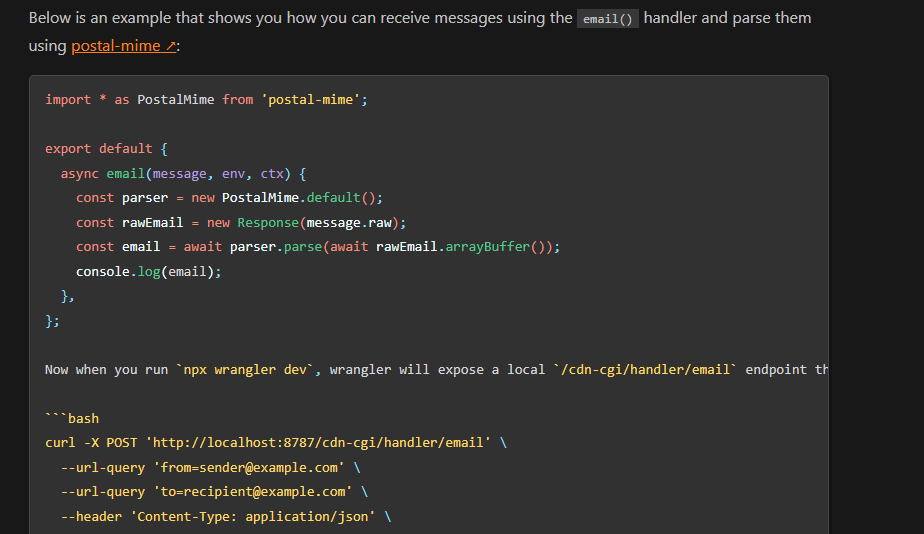
Task: Click the ```bash fence line
Action: pos(72,418)
